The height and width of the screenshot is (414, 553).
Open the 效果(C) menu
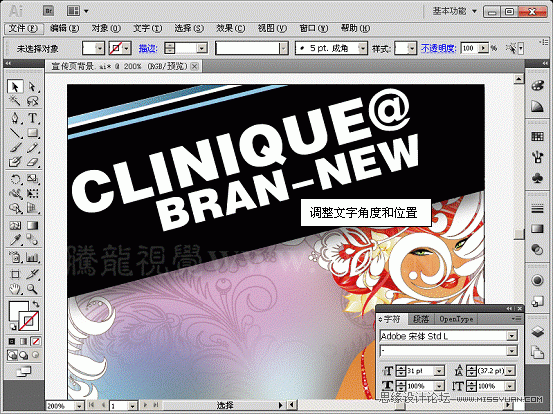coord(230,28)
